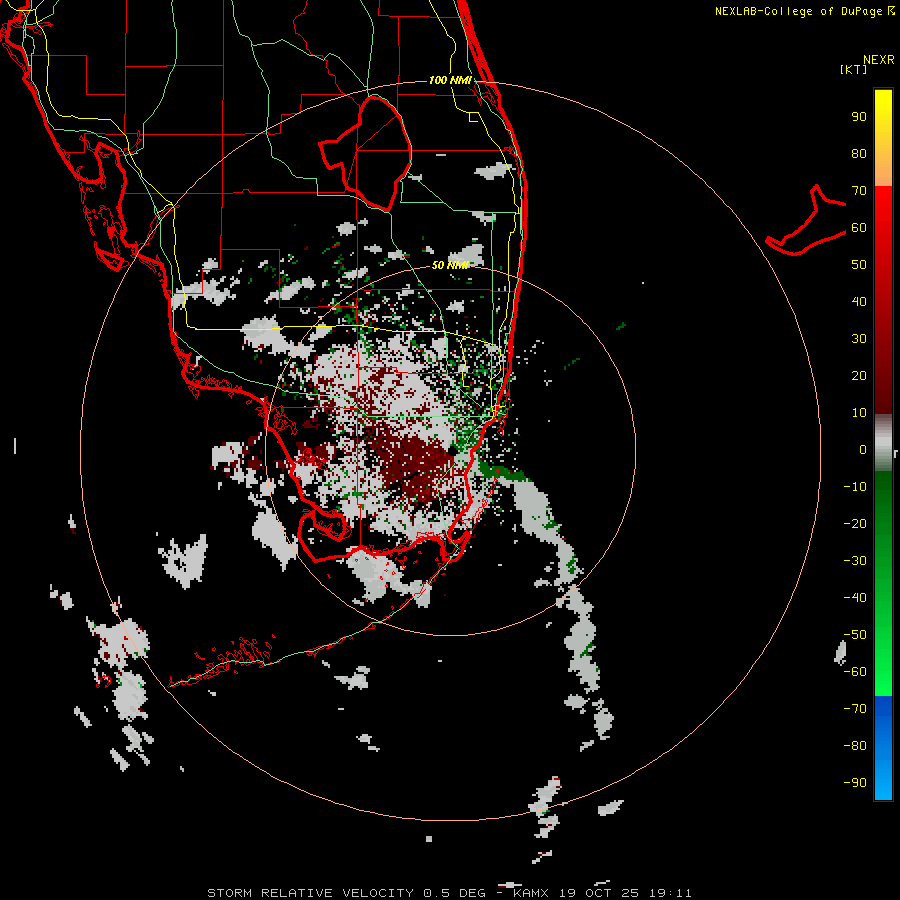This screenshot has height=900, width=900.
Task: Click the 60 value on the velocity scale
Action: tap(859, 228)
